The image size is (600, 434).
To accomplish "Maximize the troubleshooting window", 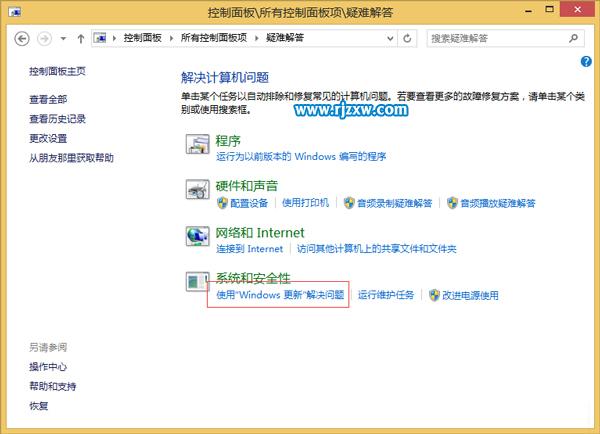I will (549, 9).
